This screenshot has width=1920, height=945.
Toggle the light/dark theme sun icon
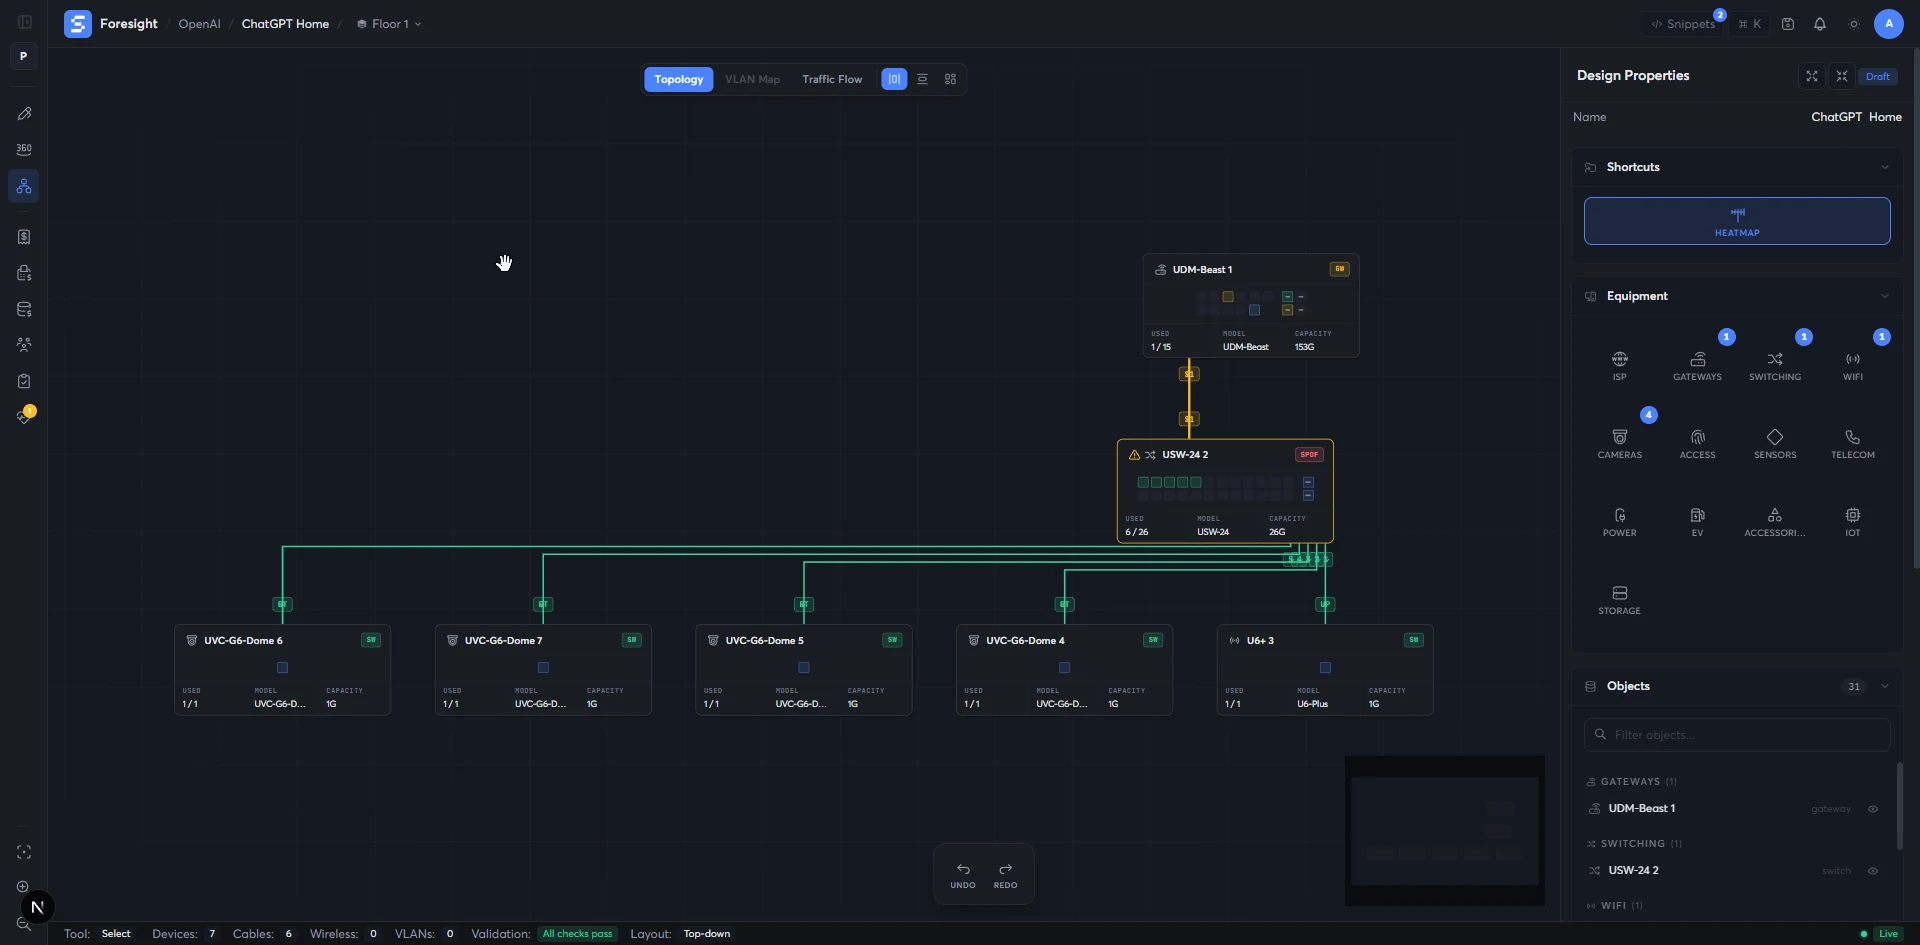click(1854, 24)
